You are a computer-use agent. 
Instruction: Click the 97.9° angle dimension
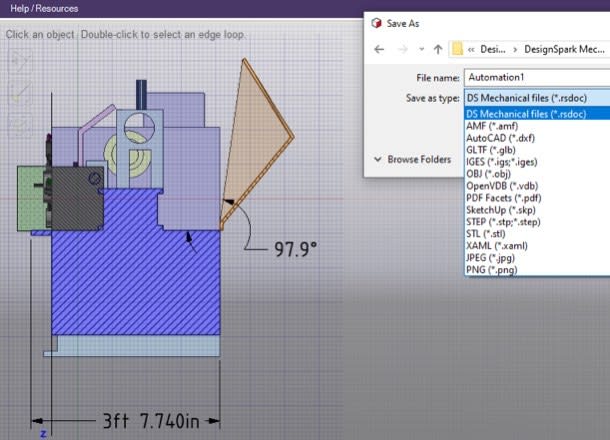pyautogui.click(x=295, y=249)
